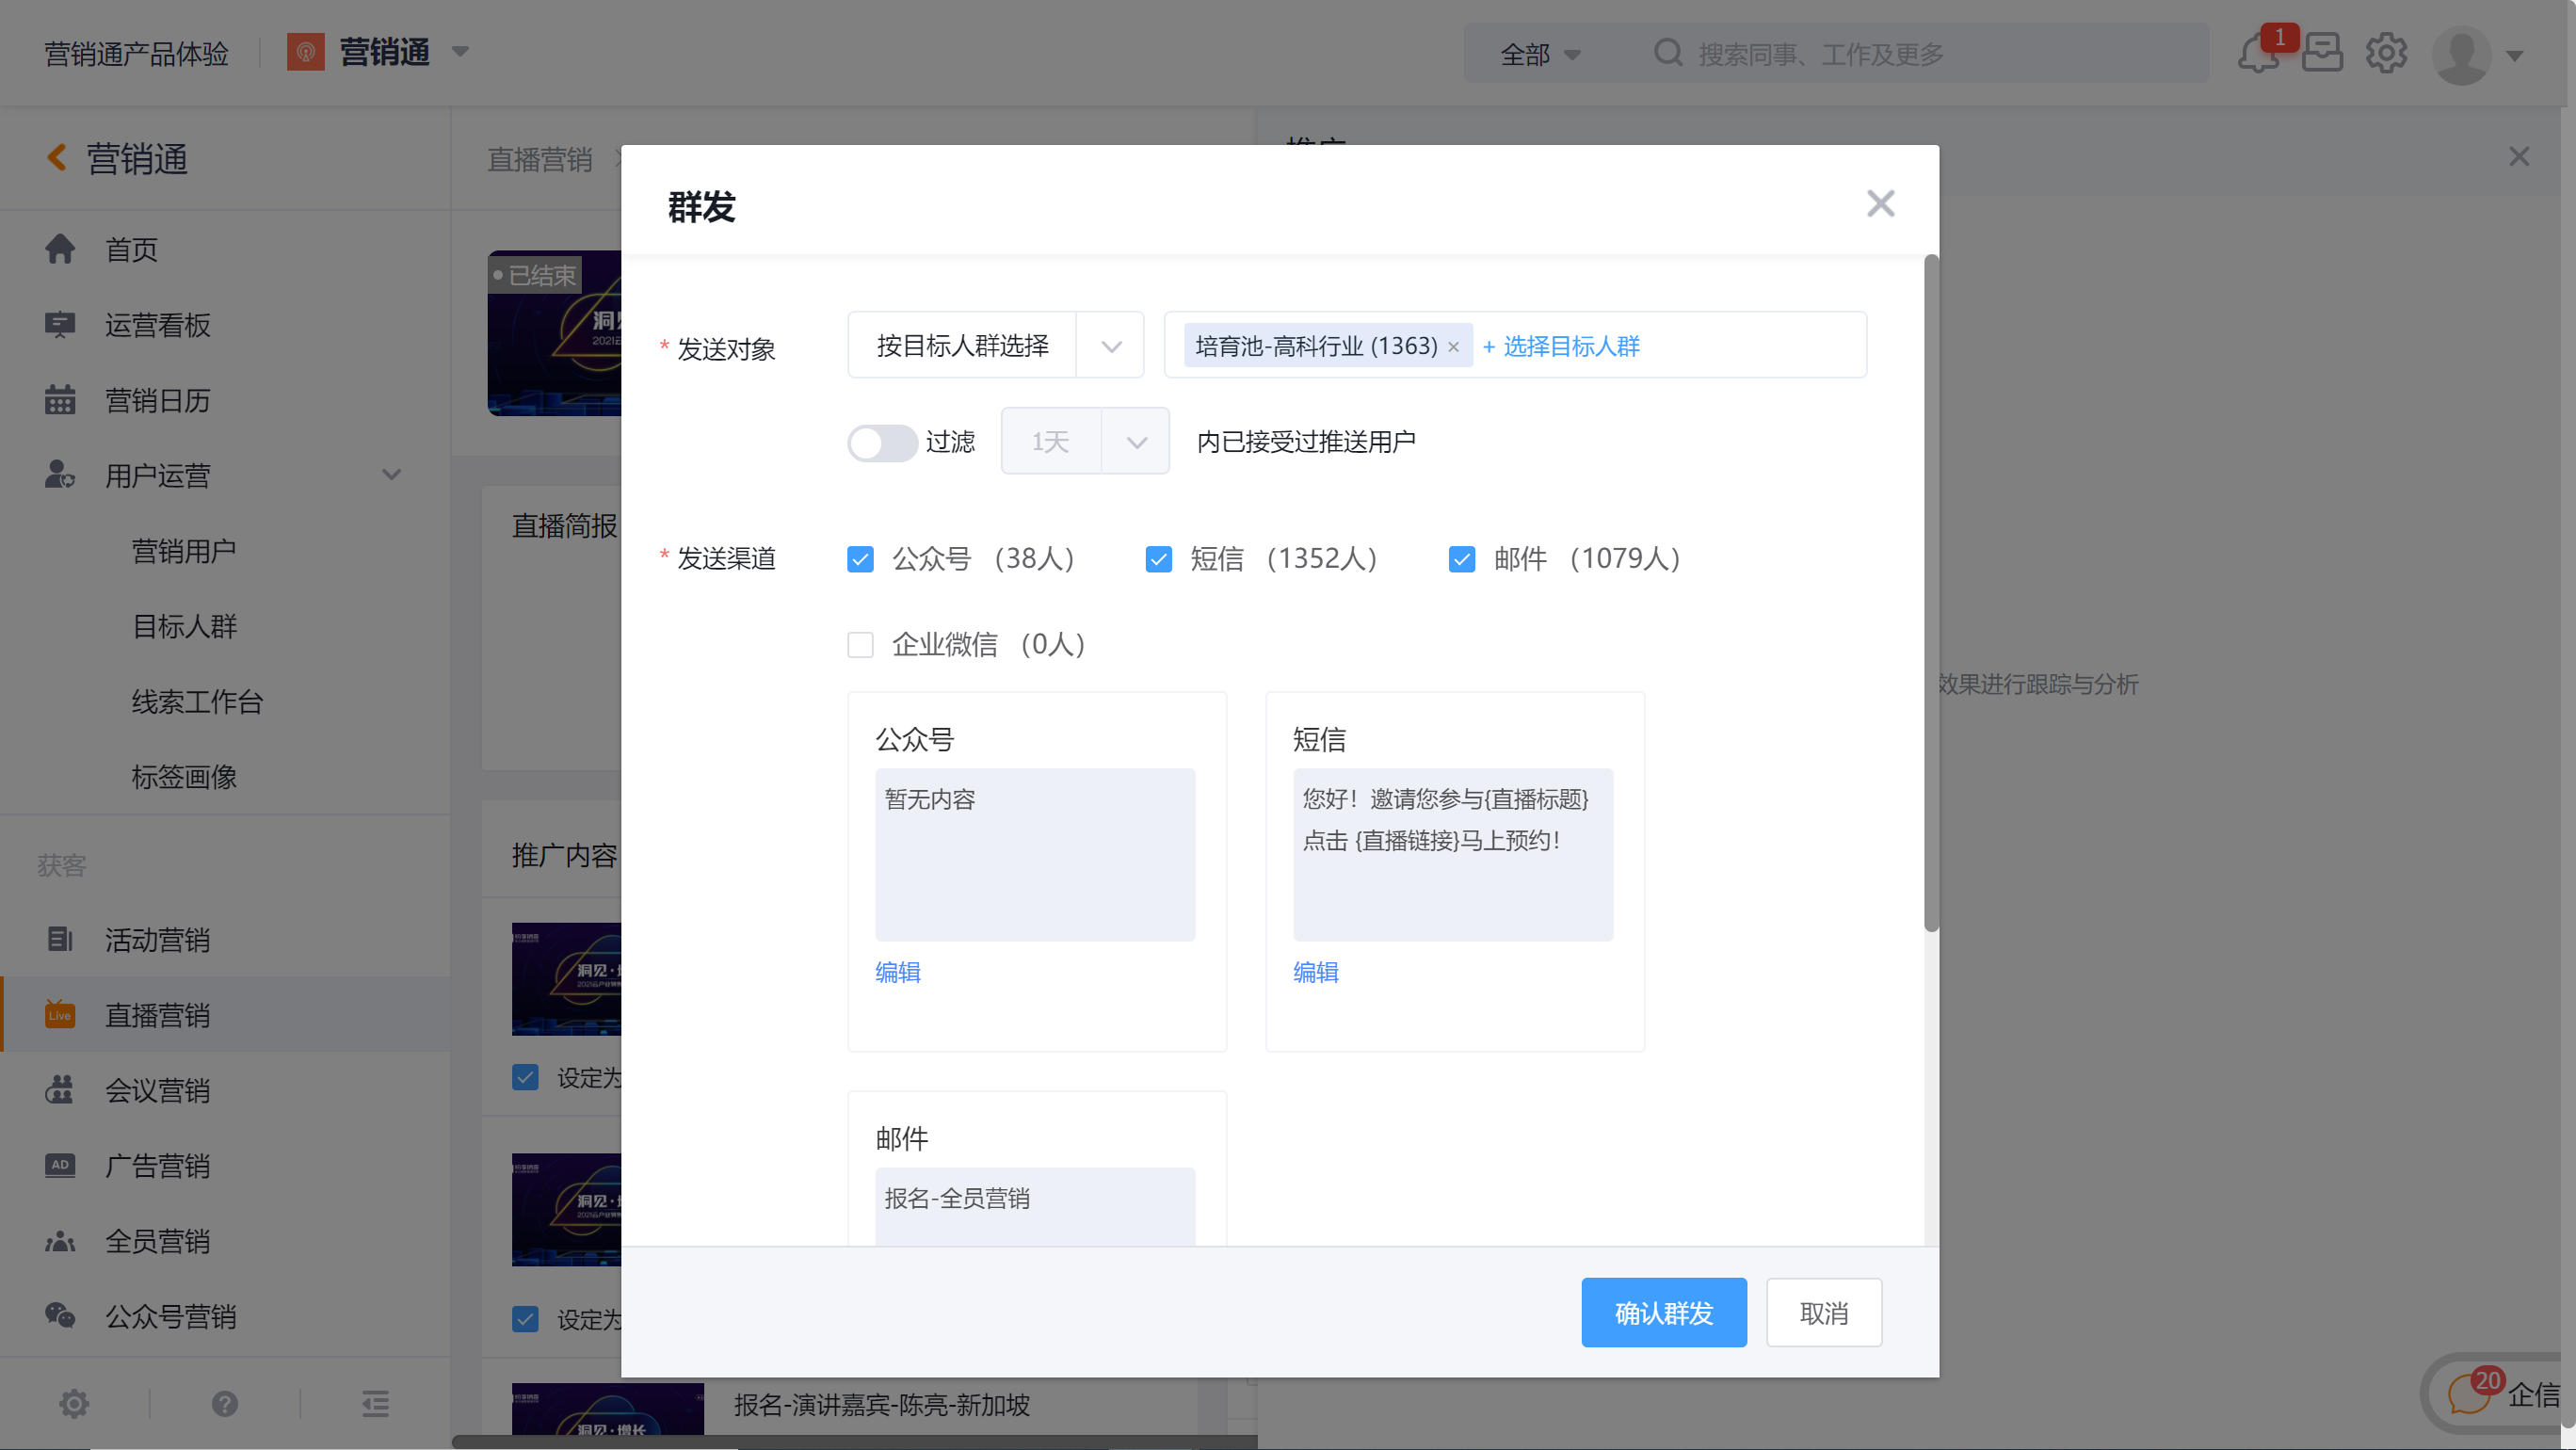Uncheck the 公众号 channel checkbox

coord(860,559)
